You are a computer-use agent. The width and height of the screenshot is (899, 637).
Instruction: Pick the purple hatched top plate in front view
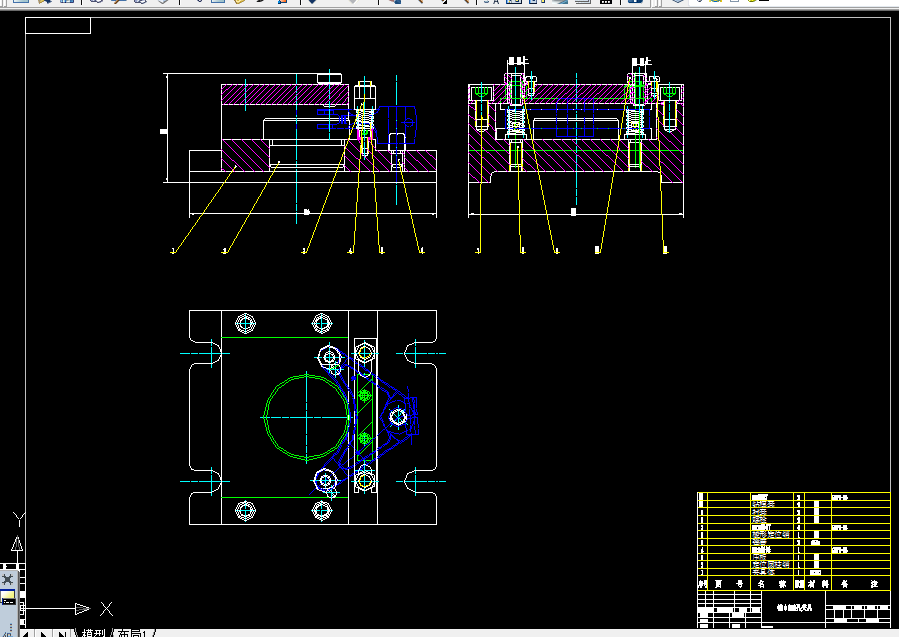[284, 94]
